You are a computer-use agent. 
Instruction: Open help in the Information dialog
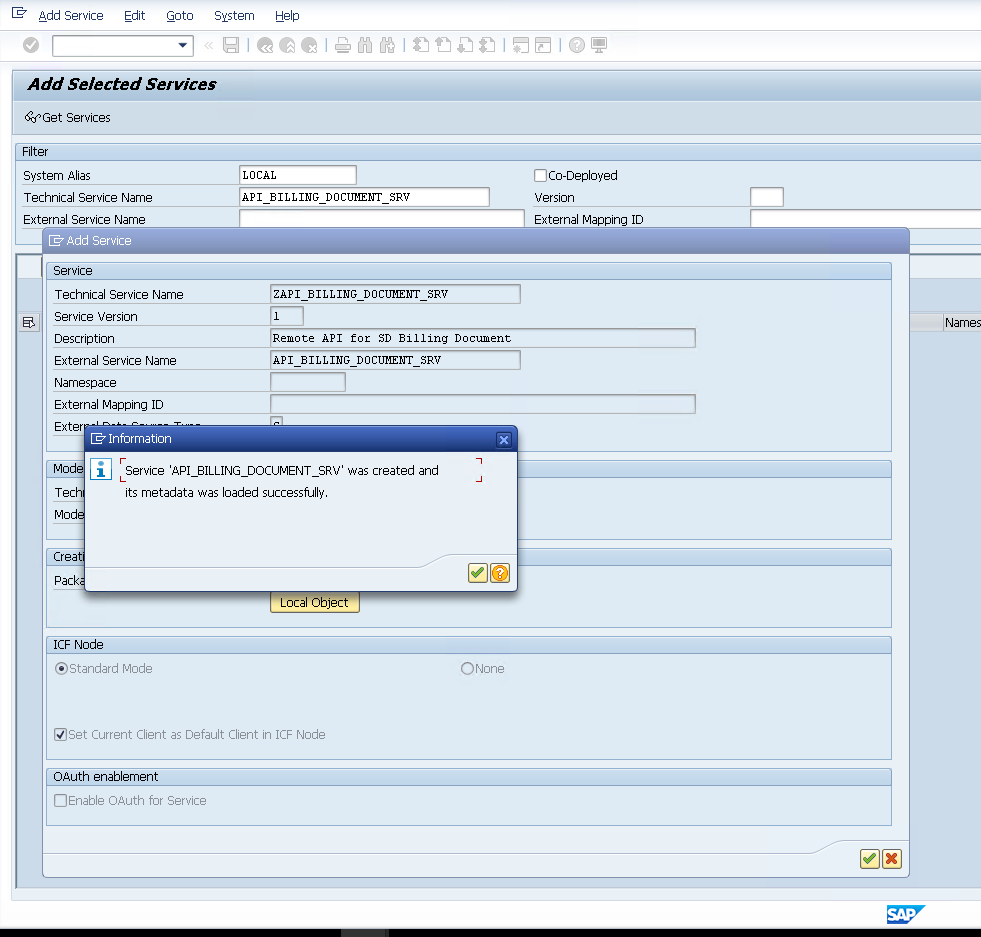pos(500,573)
